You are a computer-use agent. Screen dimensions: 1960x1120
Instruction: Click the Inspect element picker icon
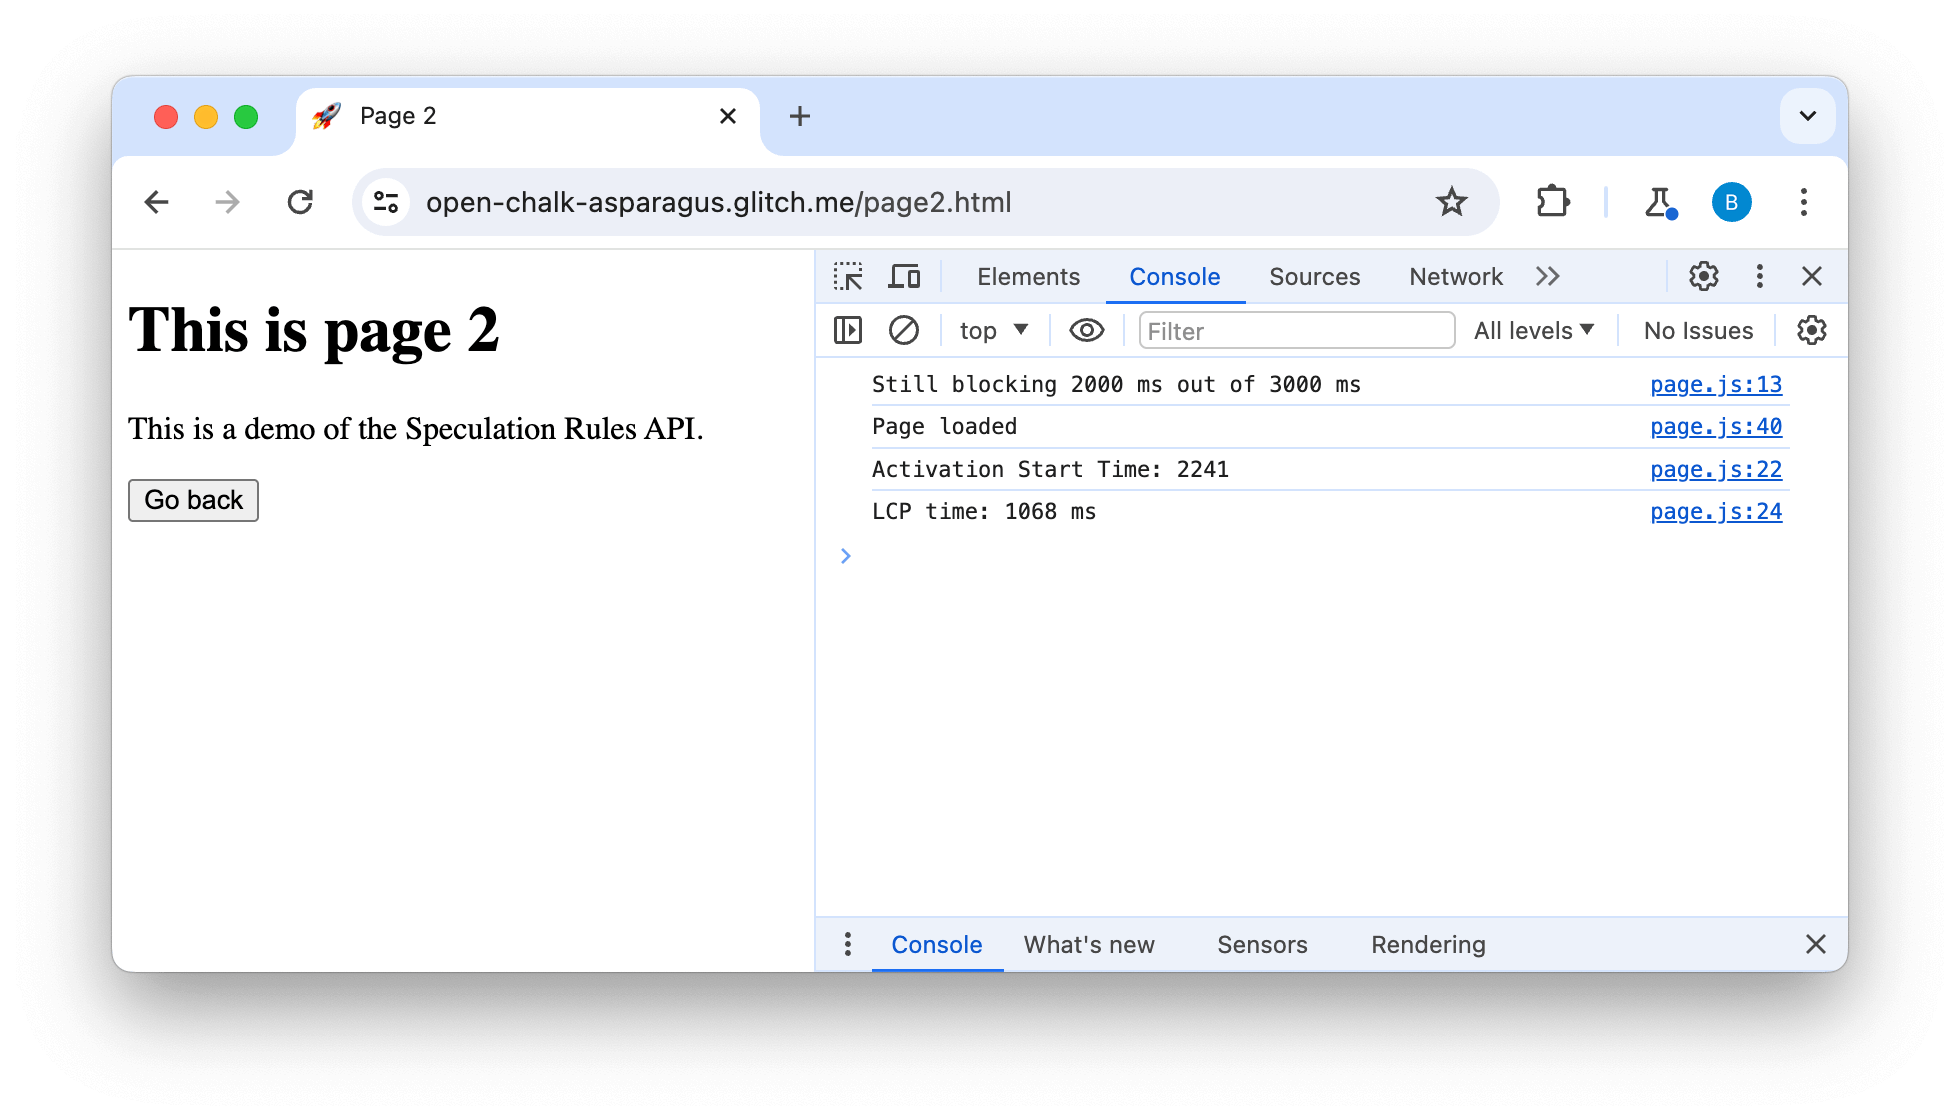(849, 276)
